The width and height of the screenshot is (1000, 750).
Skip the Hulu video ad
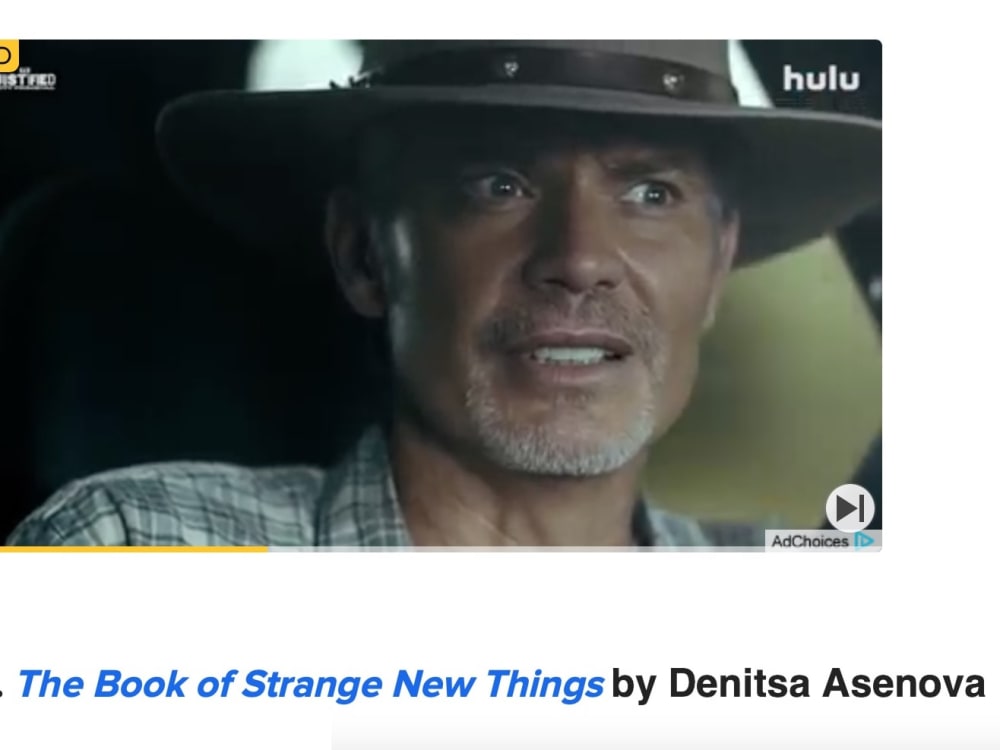849,508
